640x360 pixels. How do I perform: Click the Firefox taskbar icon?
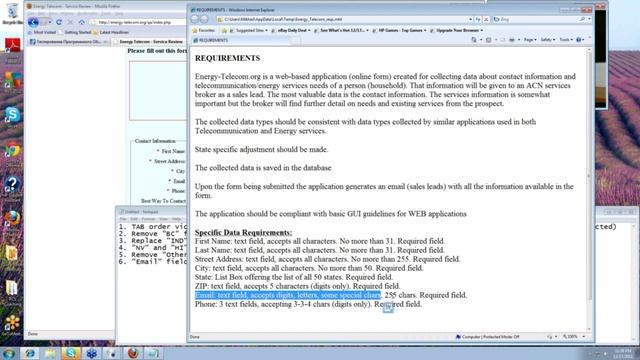click(133, 353)
